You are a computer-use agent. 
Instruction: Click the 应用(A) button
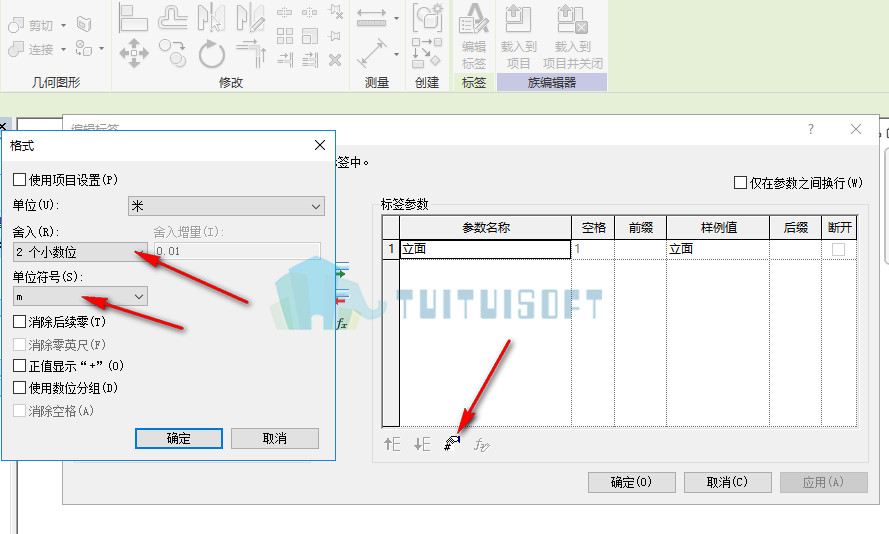(x=823, y=482)
